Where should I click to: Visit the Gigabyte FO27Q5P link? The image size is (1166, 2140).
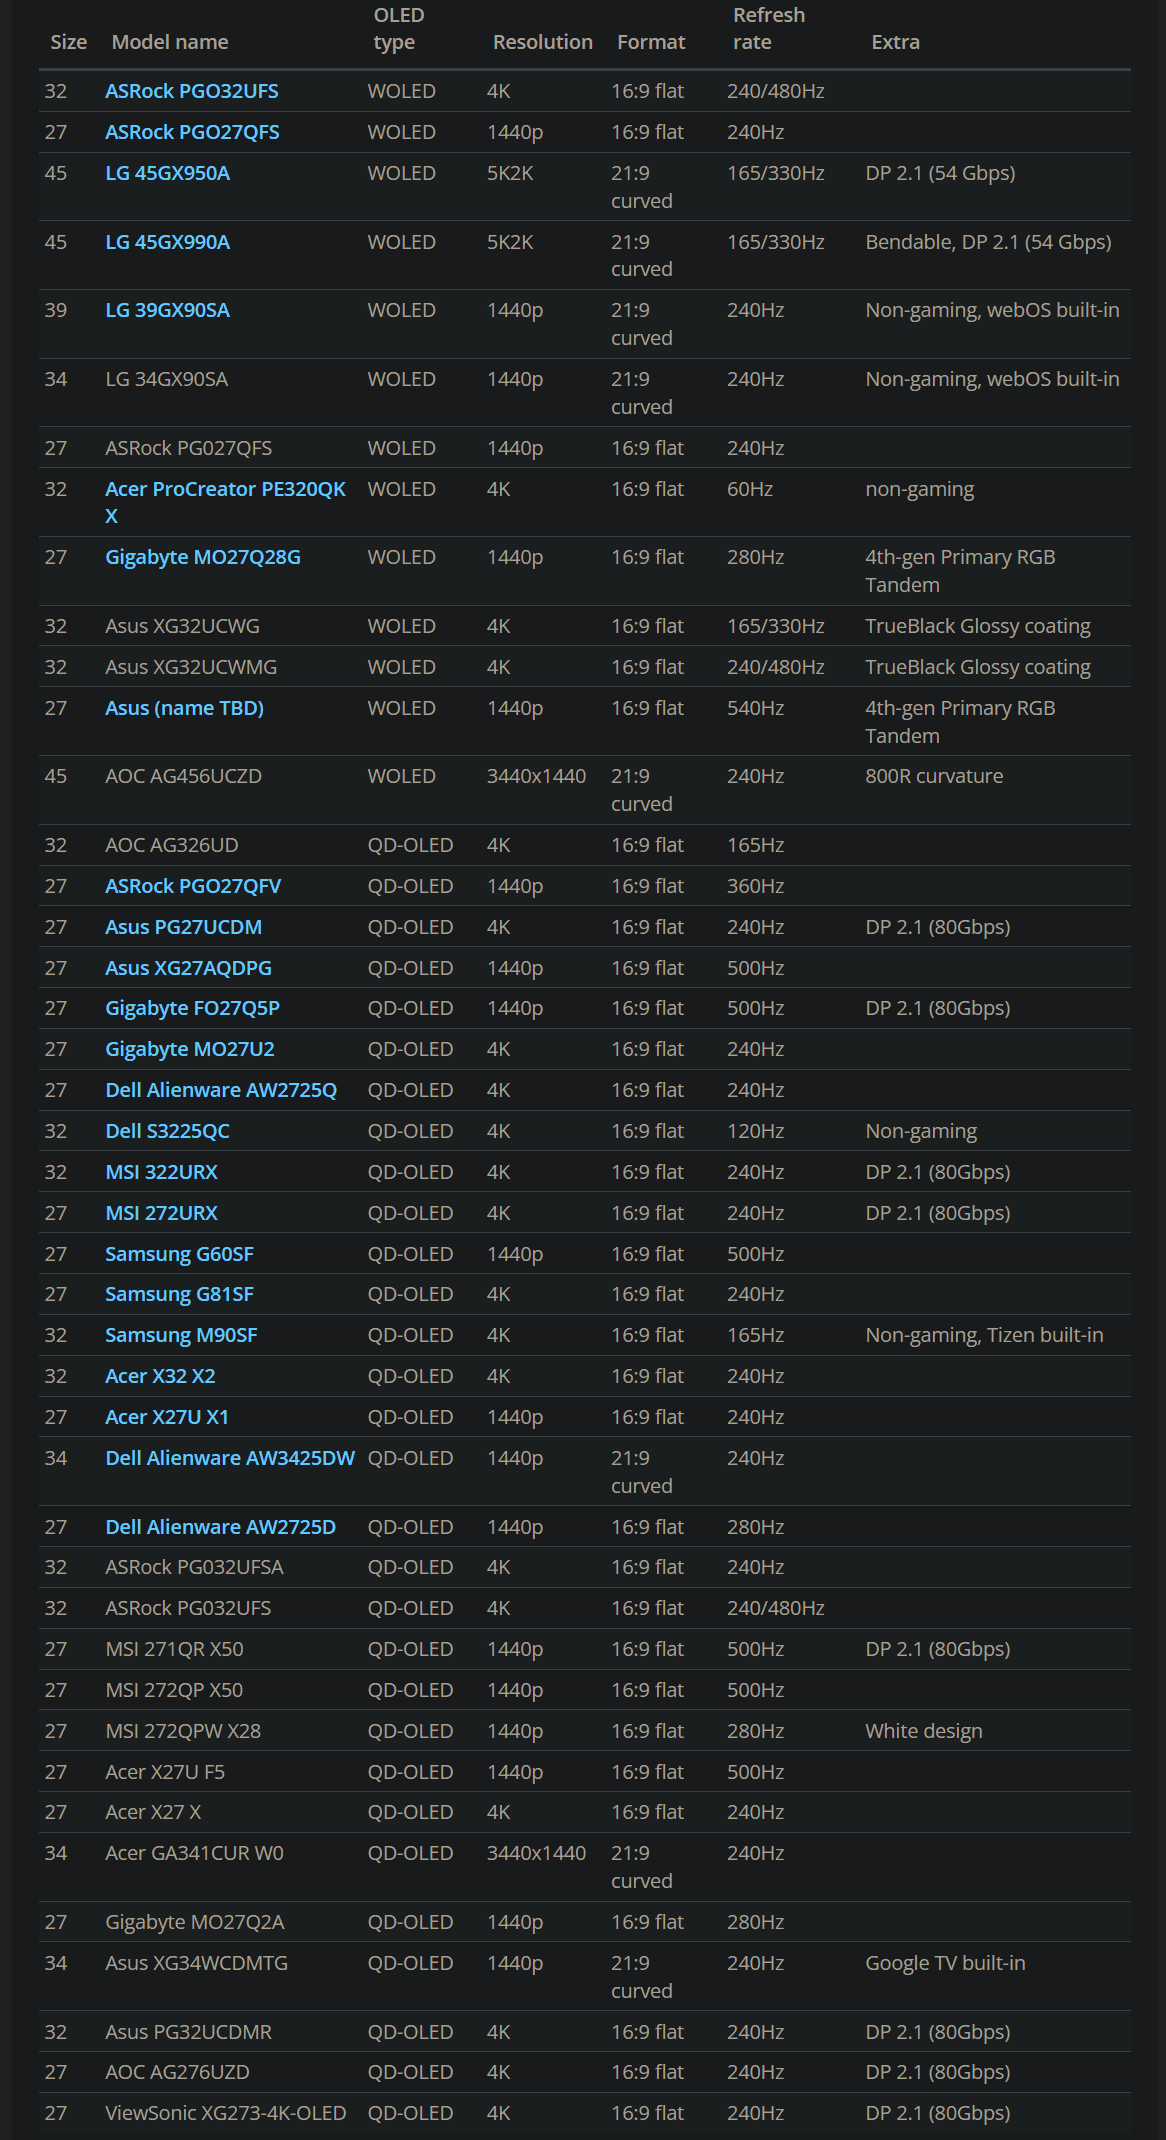[193, 1008]
